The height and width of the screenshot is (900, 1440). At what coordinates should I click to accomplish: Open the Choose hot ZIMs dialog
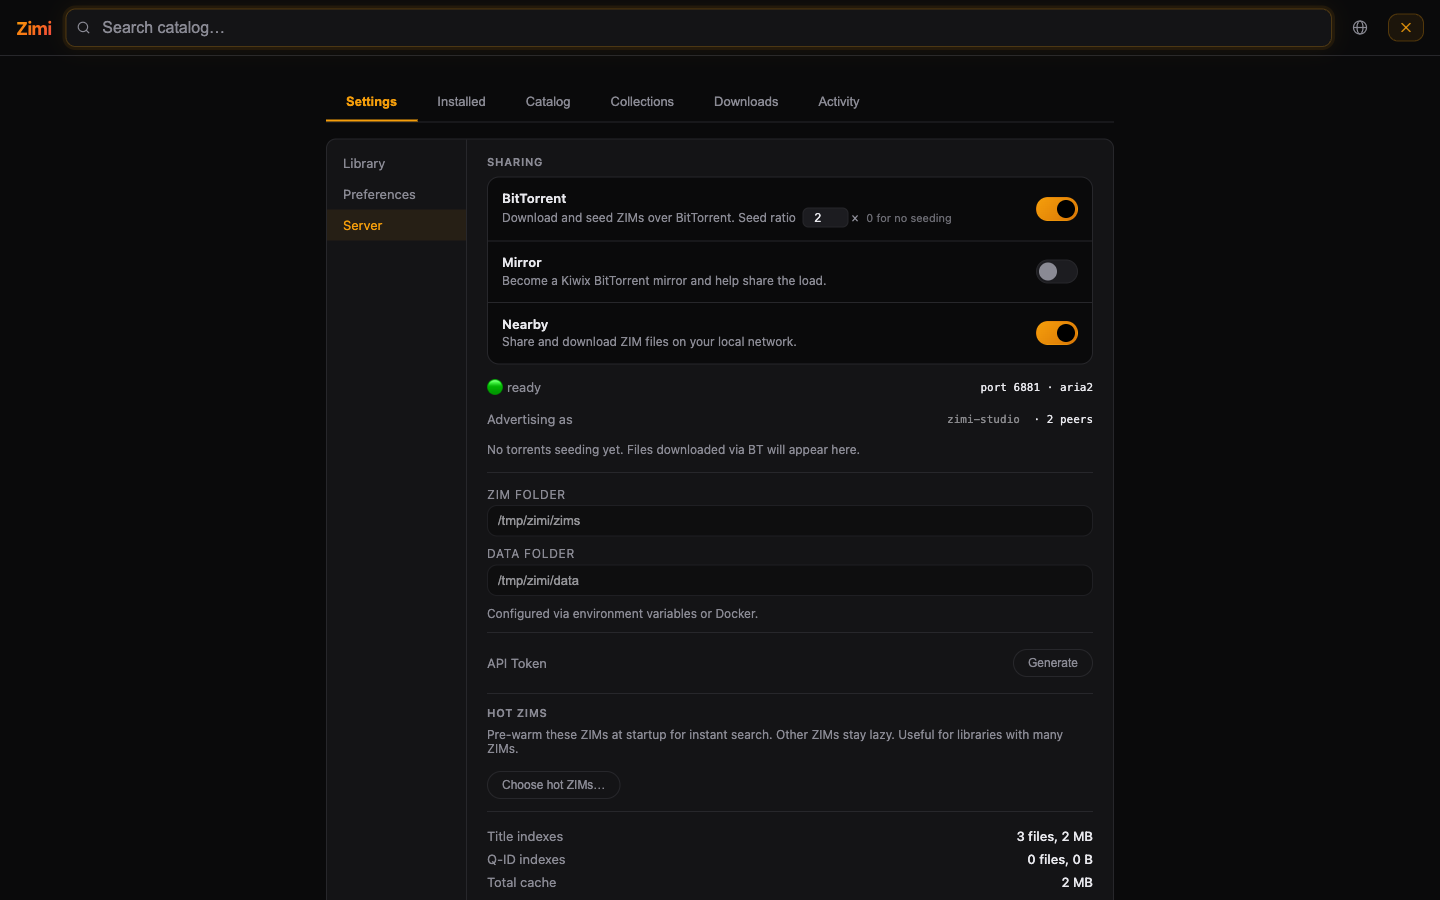click(x=554, y=785)
